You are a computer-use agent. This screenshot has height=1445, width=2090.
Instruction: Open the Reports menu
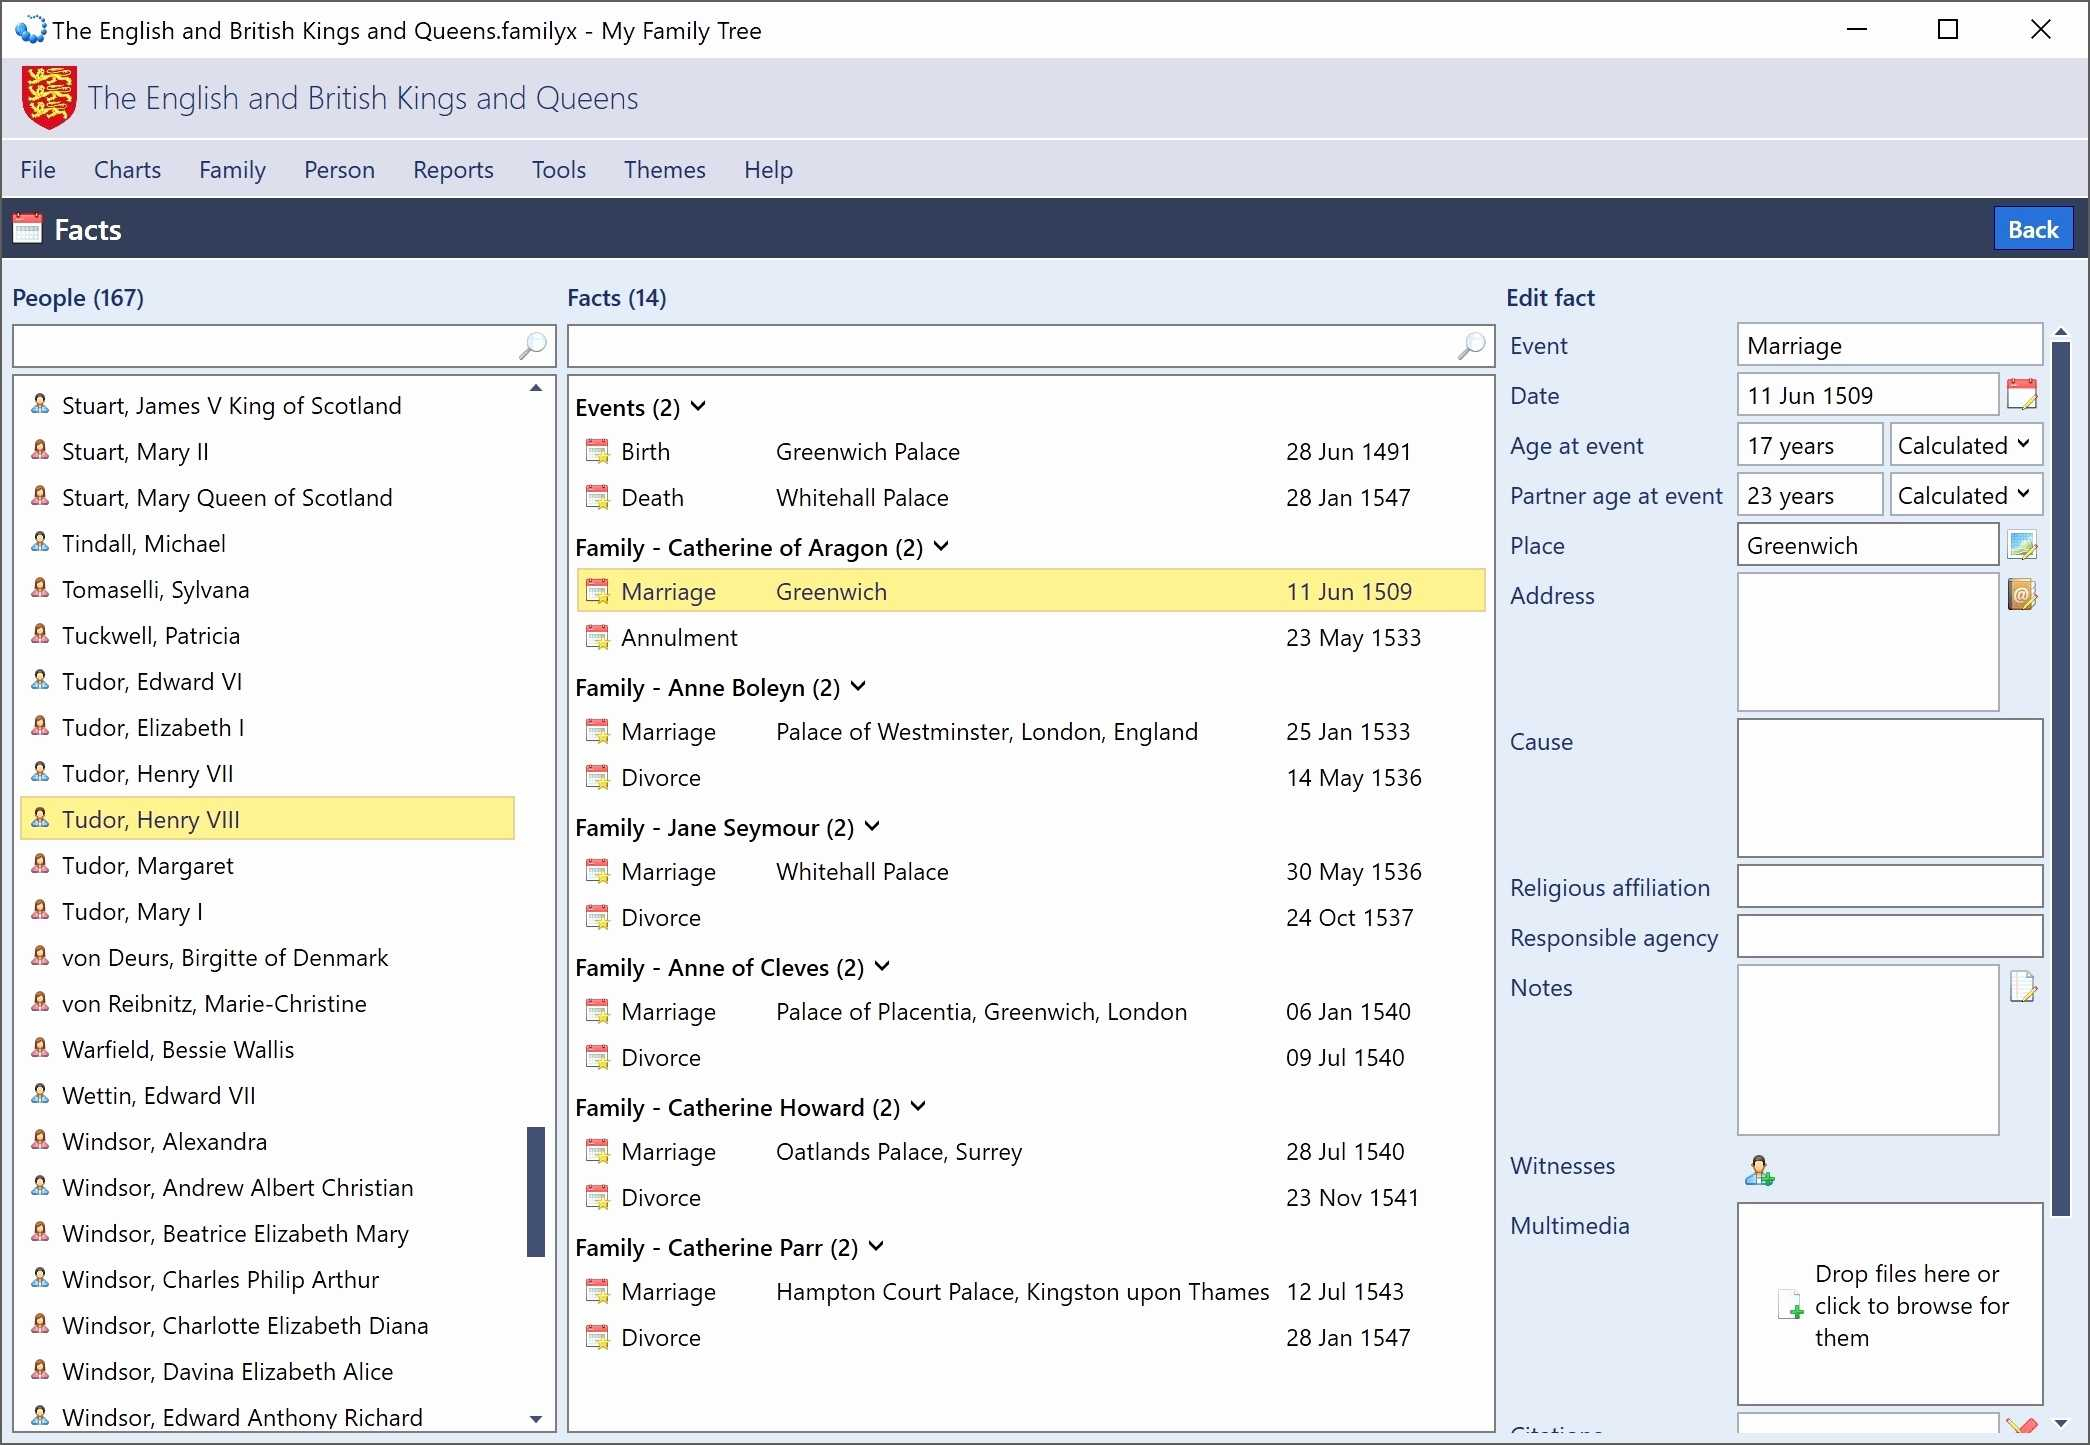coord(453,170)
